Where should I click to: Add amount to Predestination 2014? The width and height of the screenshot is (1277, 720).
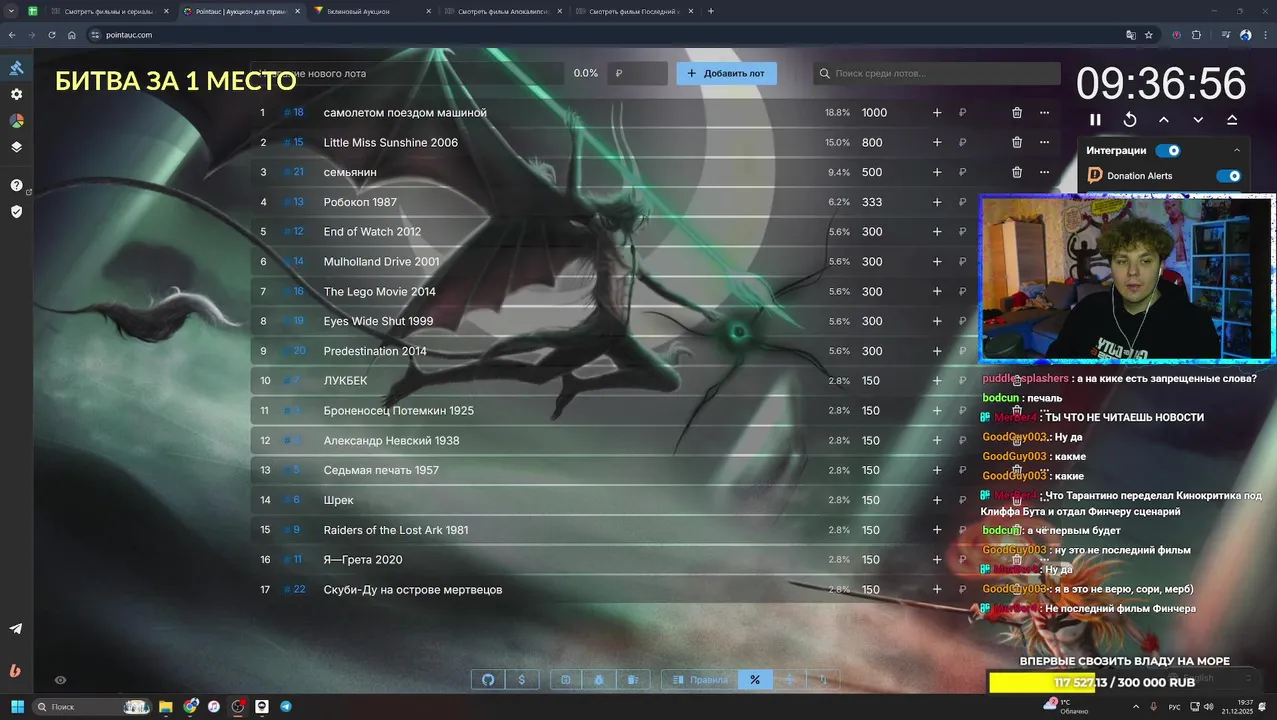(x=937, y=351)
